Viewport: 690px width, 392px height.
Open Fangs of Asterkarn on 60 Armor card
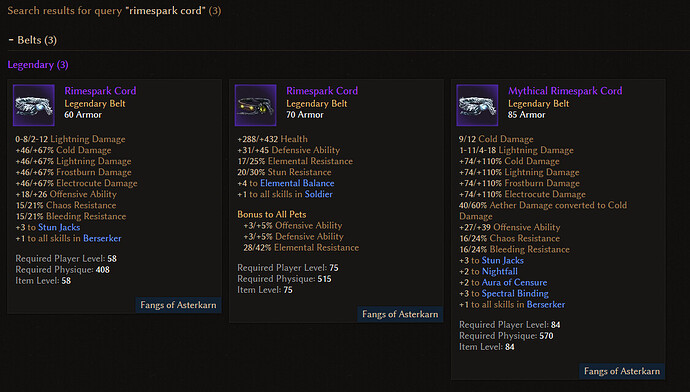pyautogui.click(x=178, y=305)
